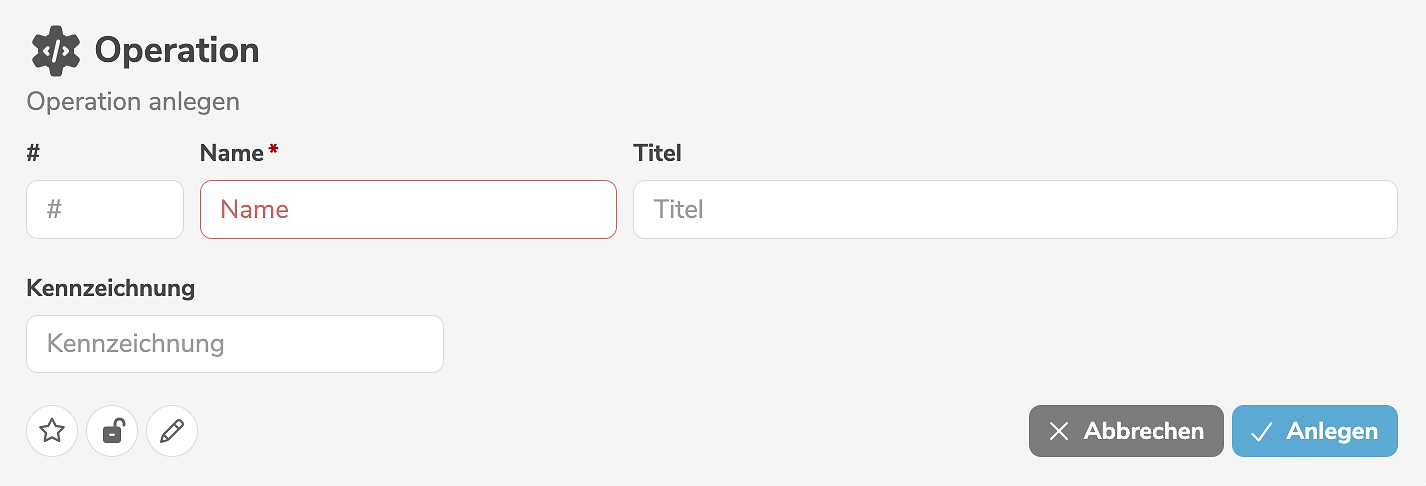Focus the Kennzeichnung input field
1426x486 pixels.
click(235, 344)
